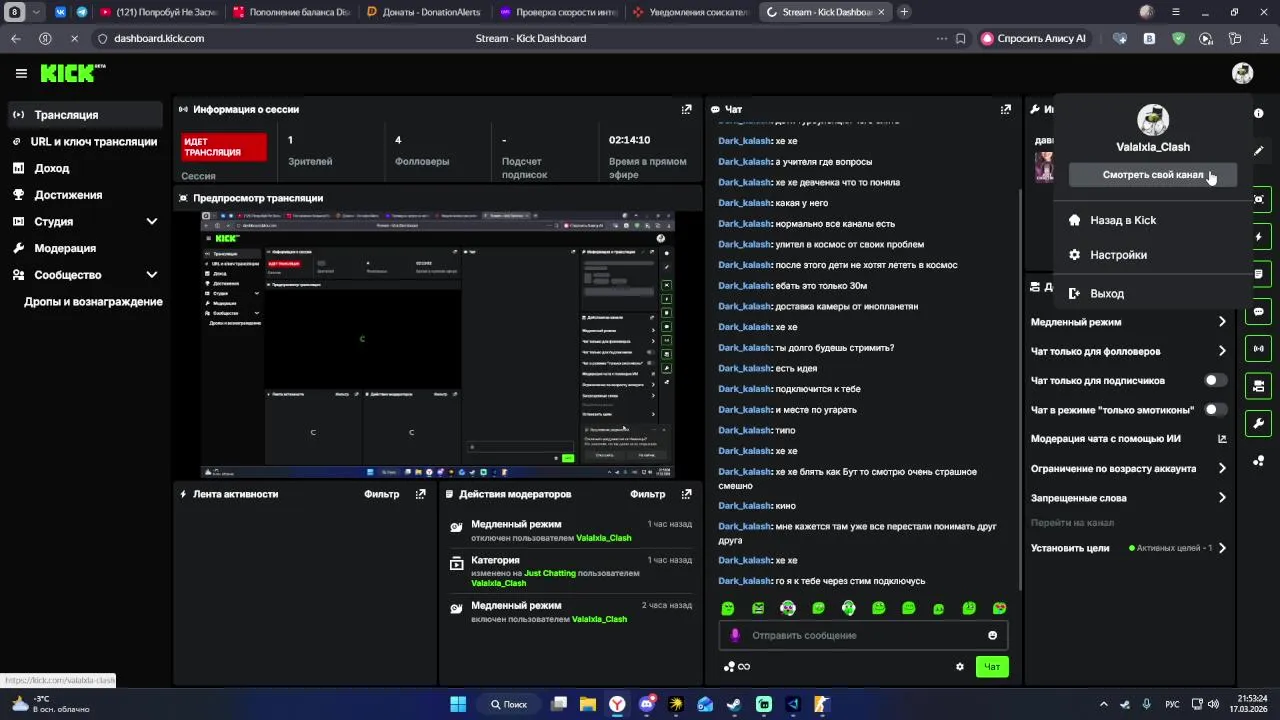
Task: Open AI chat moderation external link icon
Action: pyautogui.click(x=1222, y=438)
